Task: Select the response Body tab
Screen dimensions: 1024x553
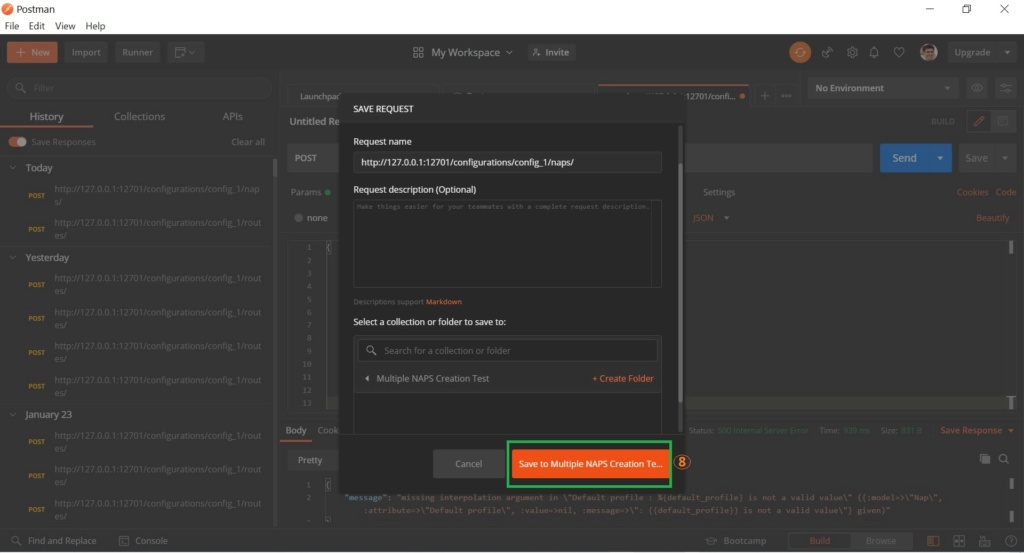Action: (296, 430)
